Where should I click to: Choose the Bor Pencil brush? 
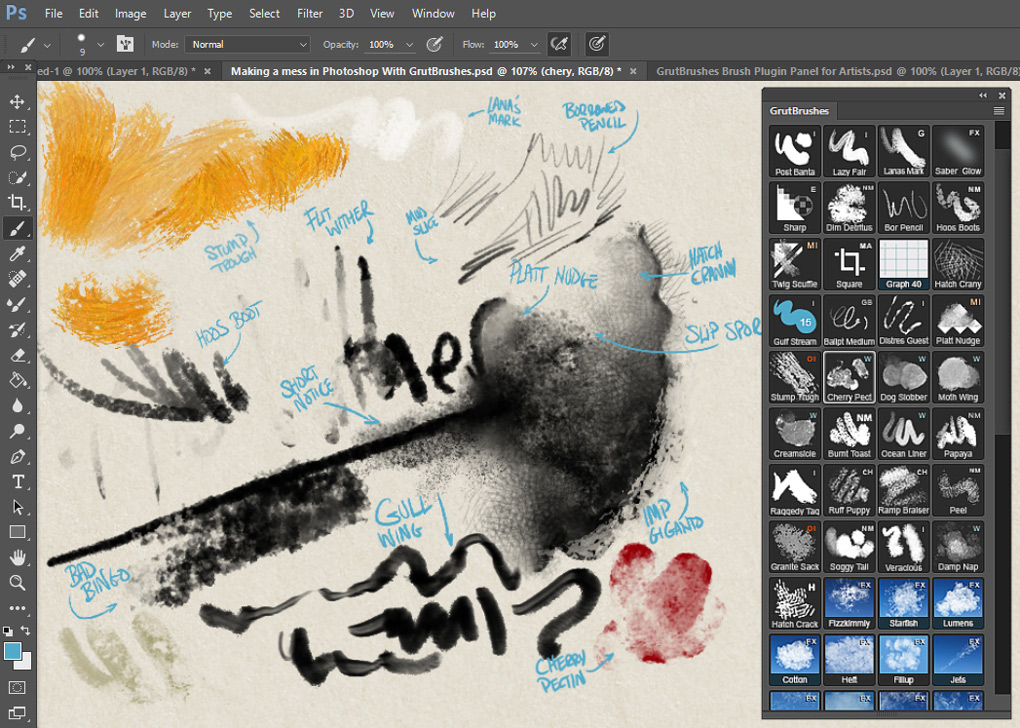pos(904,208)
